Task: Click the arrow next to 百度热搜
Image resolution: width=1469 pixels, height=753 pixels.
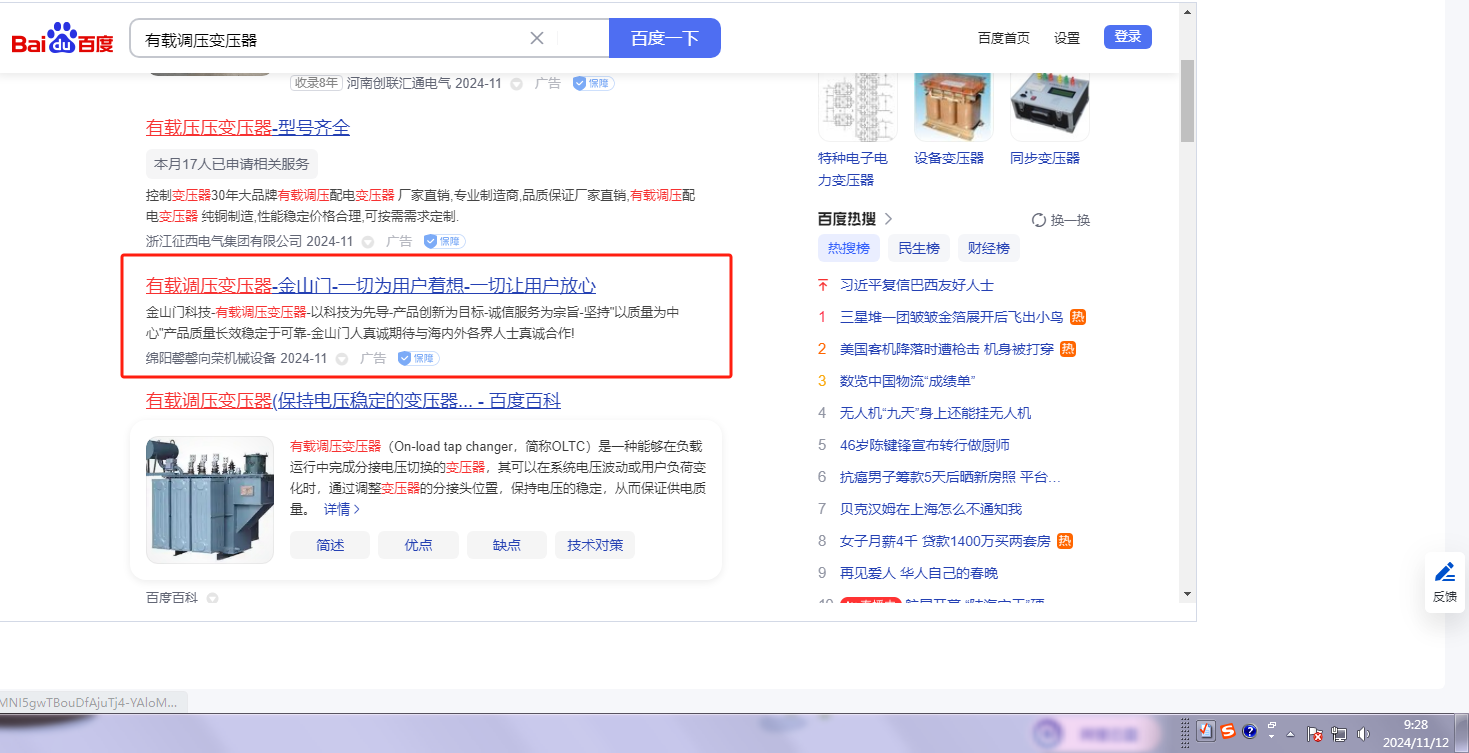Action: click(x=887, y=219)
